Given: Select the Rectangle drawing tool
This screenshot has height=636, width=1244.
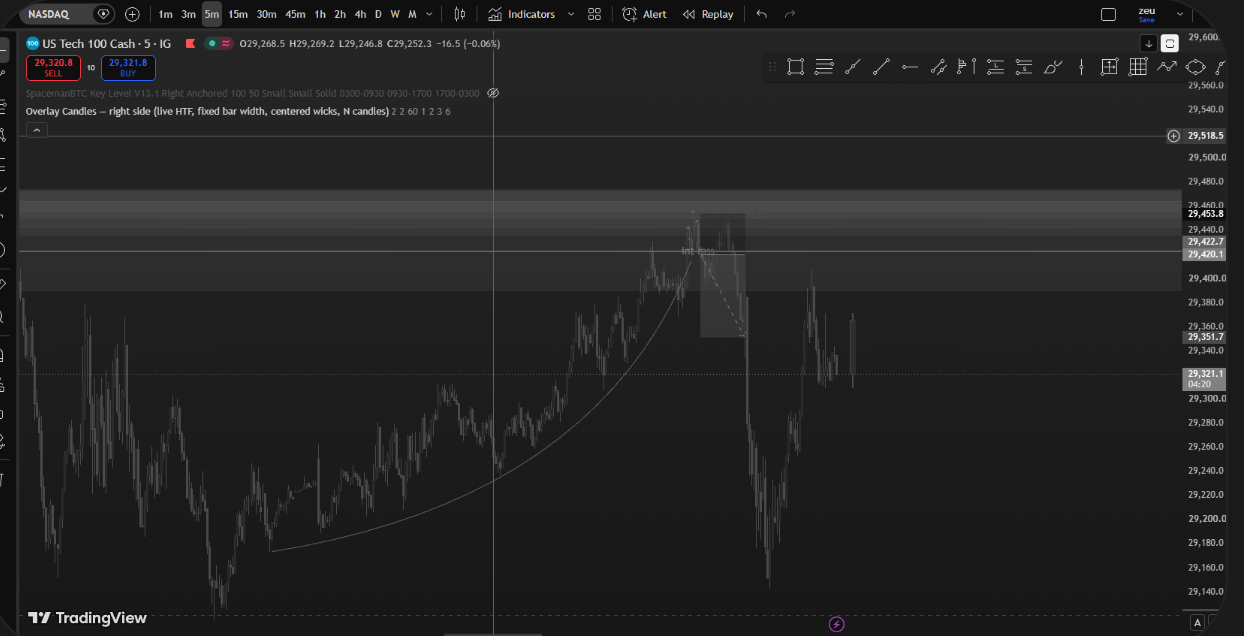Looking at the screenshot, I should pyautogui.click(x=795, y=67).
